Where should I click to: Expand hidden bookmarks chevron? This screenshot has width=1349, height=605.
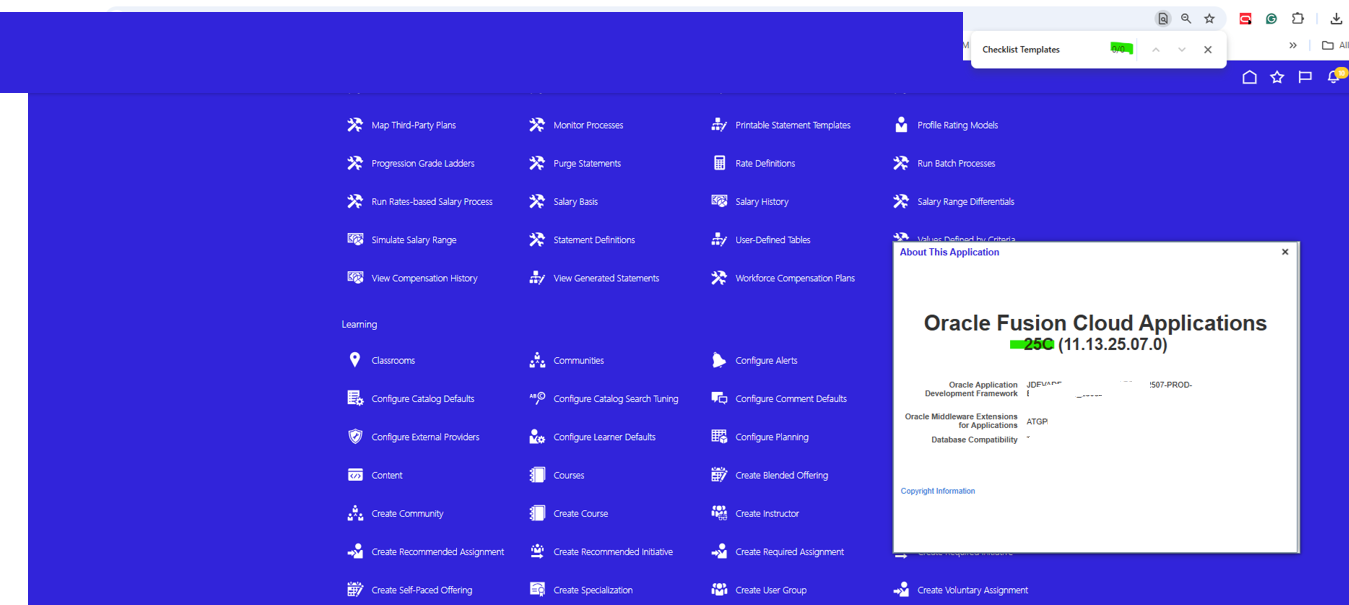coord(1293,45)
